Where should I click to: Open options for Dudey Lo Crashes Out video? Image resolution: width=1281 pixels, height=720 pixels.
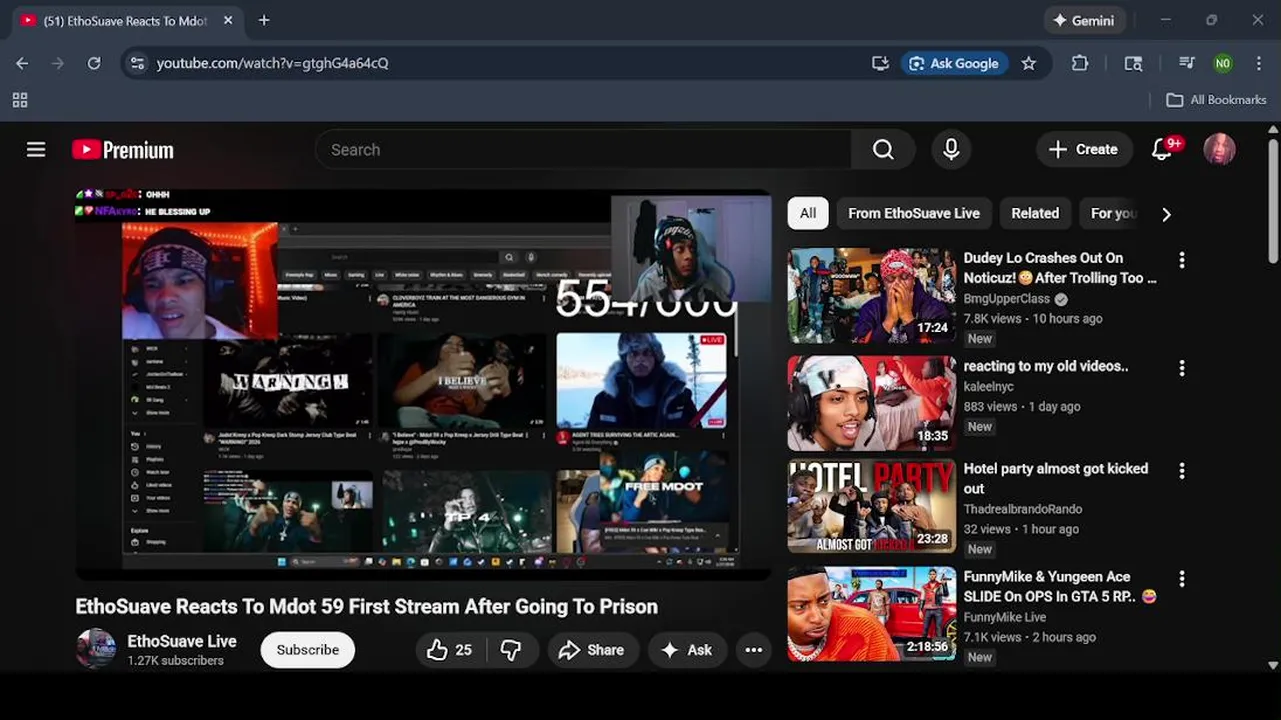[1182, 260]
